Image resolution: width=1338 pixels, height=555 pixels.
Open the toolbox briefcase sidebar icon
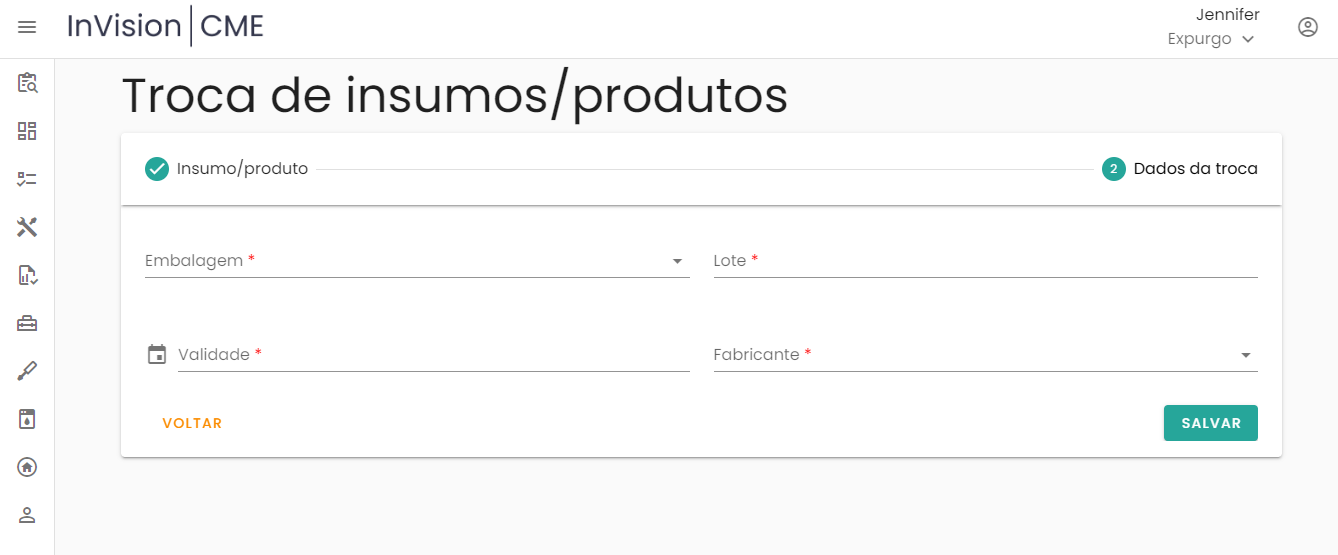27,323
